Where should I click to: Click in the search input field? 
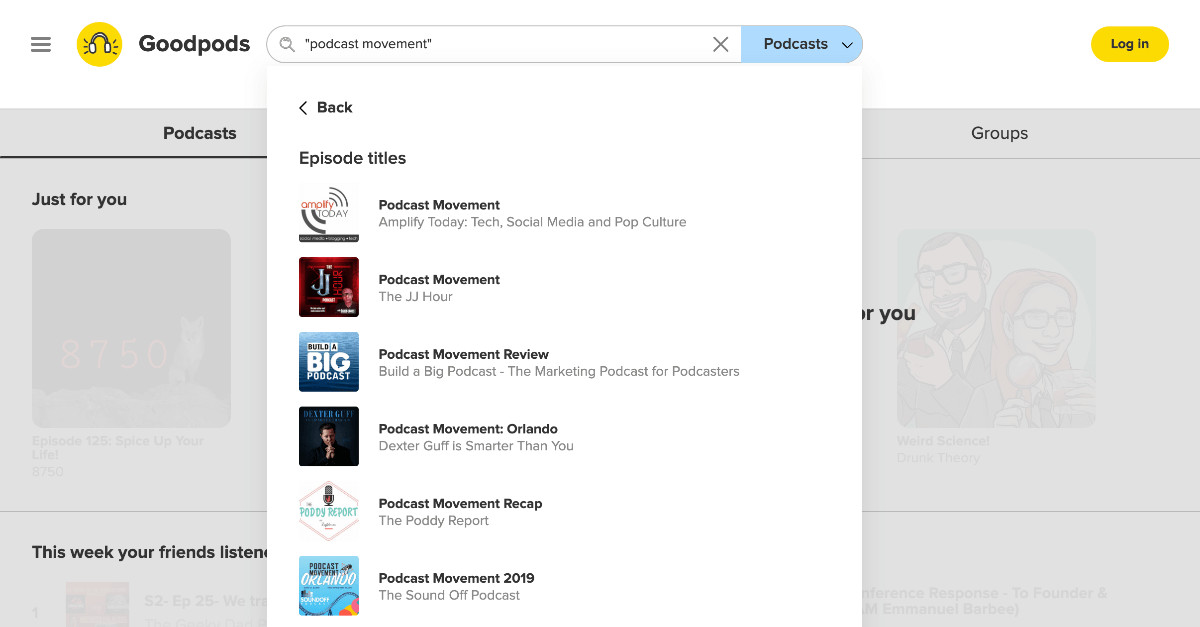(x=500, y=44)
